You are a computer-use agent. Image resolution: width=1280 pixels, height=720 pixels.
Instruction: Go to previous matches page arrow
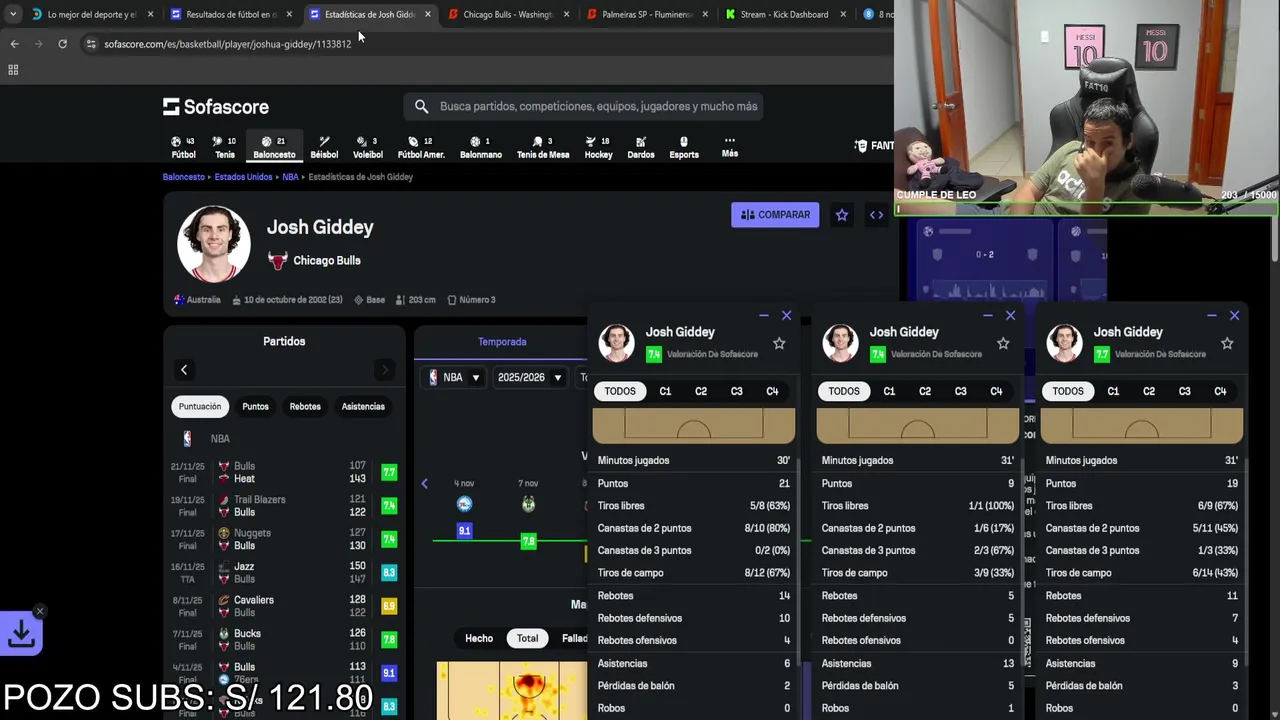(x=184, y=370)
